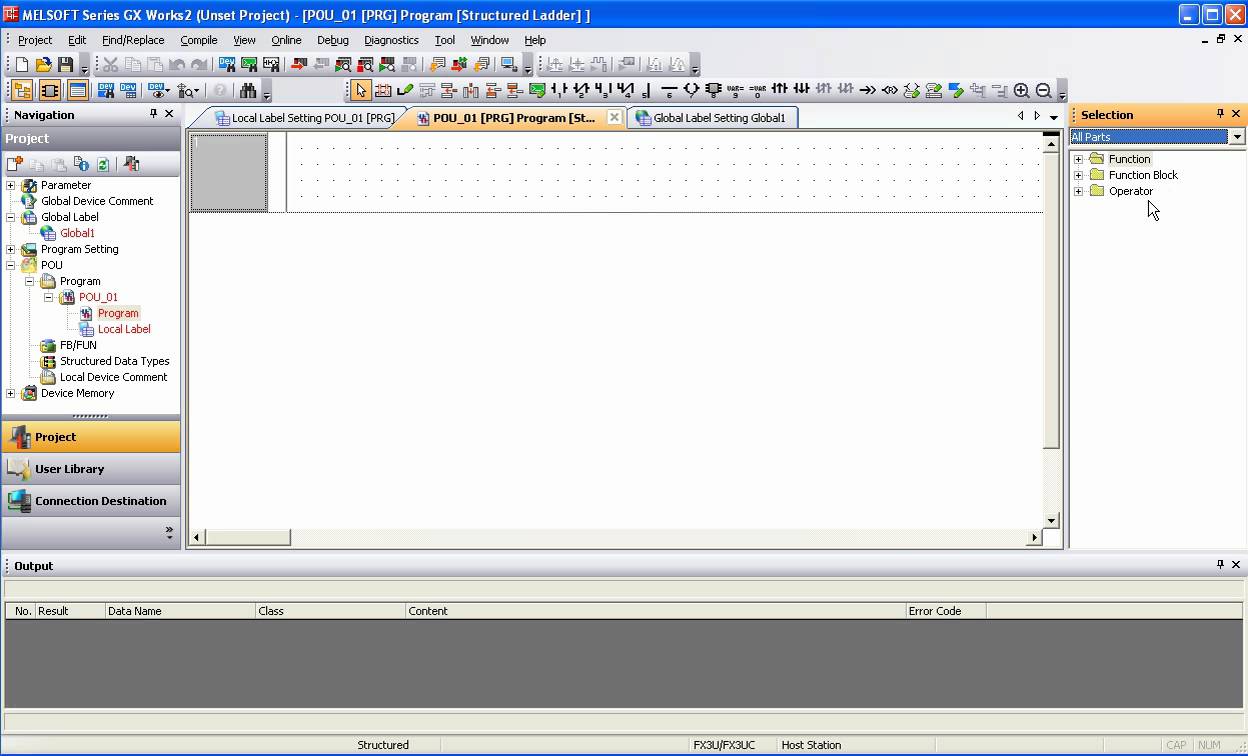1248x756 pixels.
Task: Expand the Function folder in Selection
Action: [x=1078, y=159]
